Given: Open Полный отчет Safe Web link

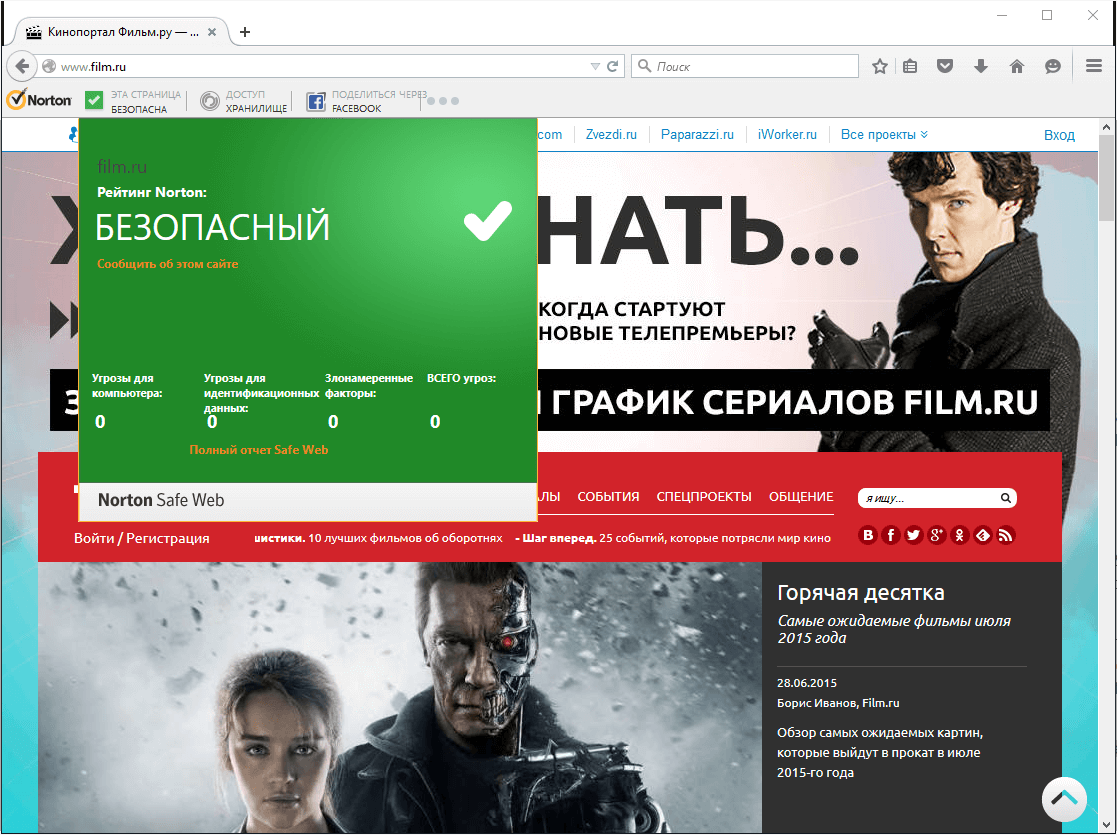Looking at the screenshot, I should [x=259, y=450].
